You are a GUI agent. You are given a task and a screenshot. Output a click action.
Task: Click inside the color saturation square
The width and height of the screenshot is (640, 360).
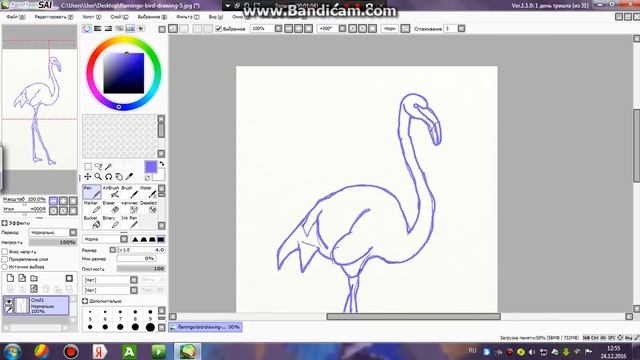pyautogui.click(x=123, y=73)
